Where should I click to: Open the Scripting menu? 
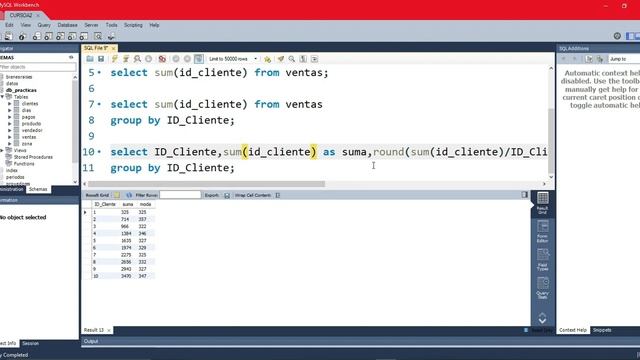click(133, 25)
